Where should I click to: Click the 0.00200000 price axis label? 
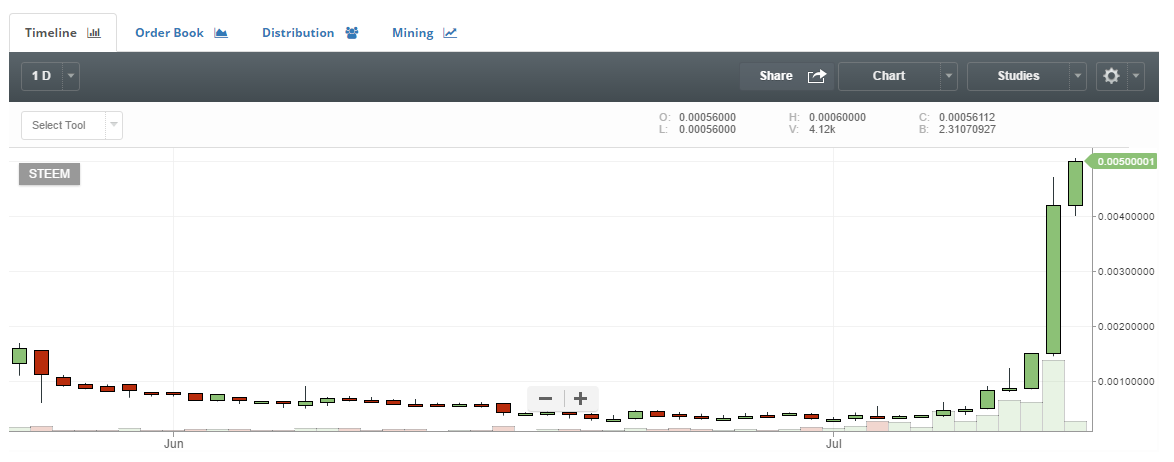tap(1125, 326)
